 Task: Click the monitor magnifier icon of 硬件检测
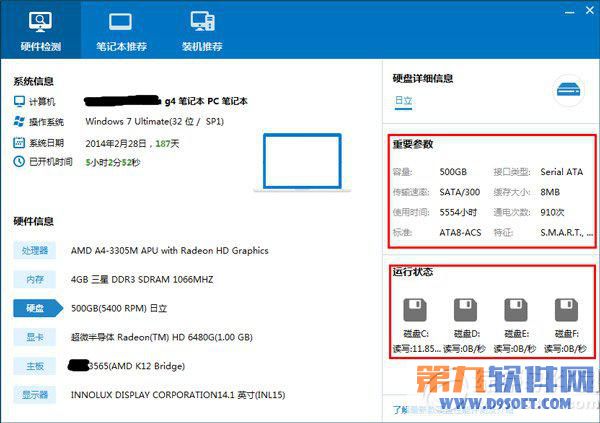(x=40, y=22)
